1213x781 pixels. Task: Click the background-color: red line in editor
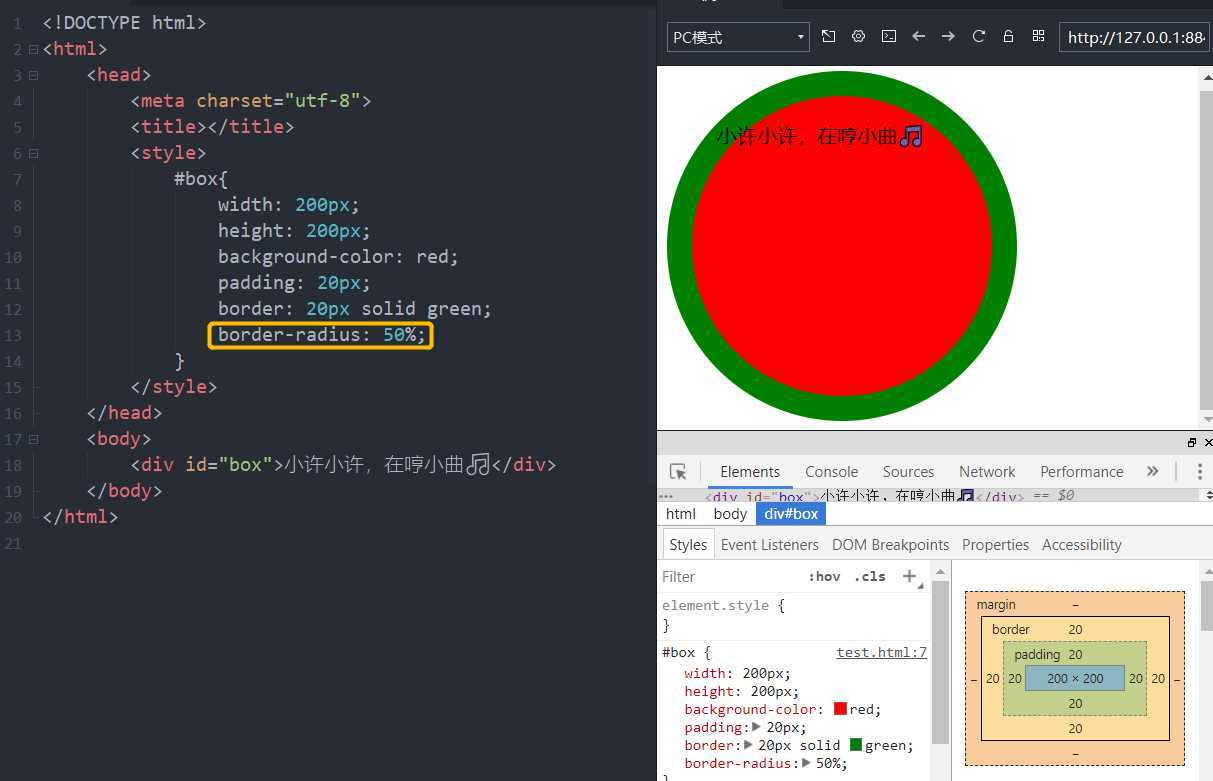(338, 257)
